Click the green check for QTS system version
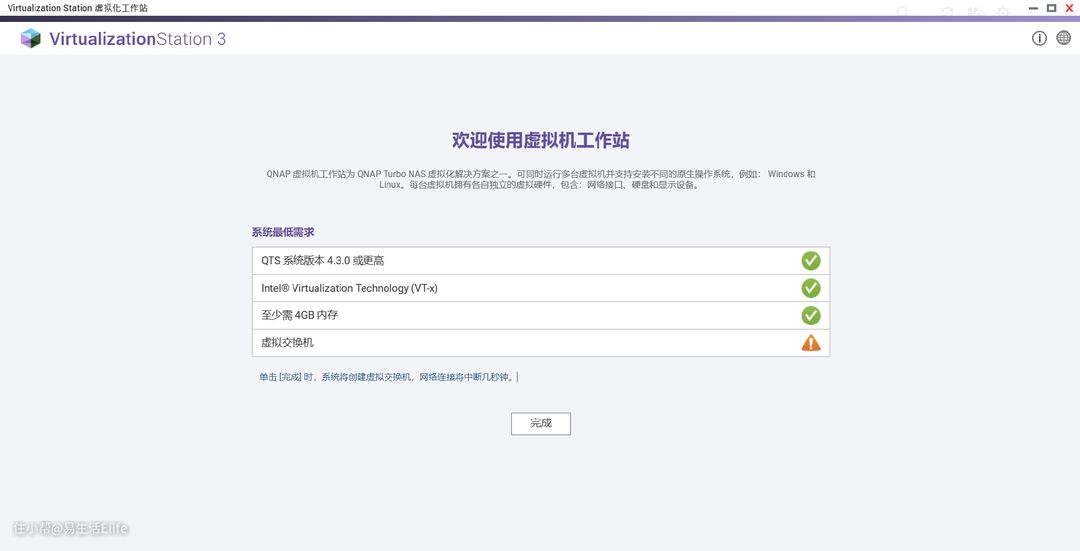This screenshot has height=551, width=1080. click(810, 260)
